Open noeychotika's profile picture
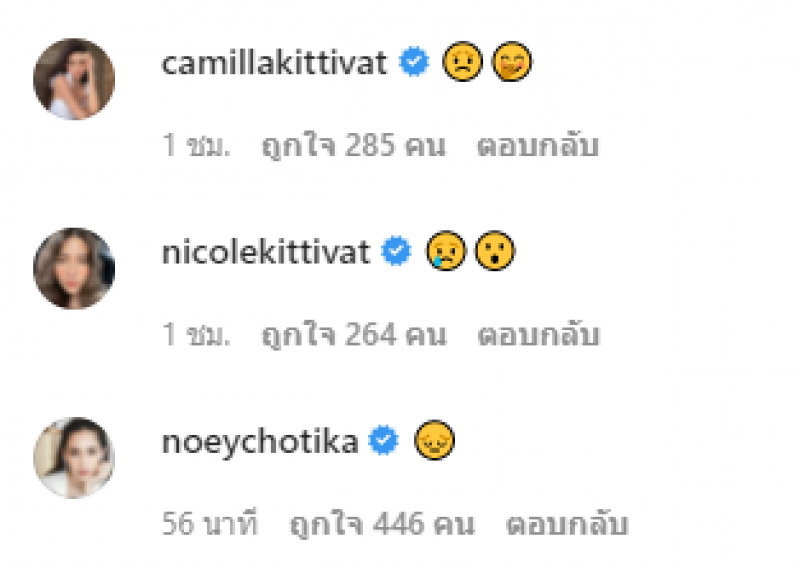The height and width of the screenshot is (568, 800). (x=74, y=458)
